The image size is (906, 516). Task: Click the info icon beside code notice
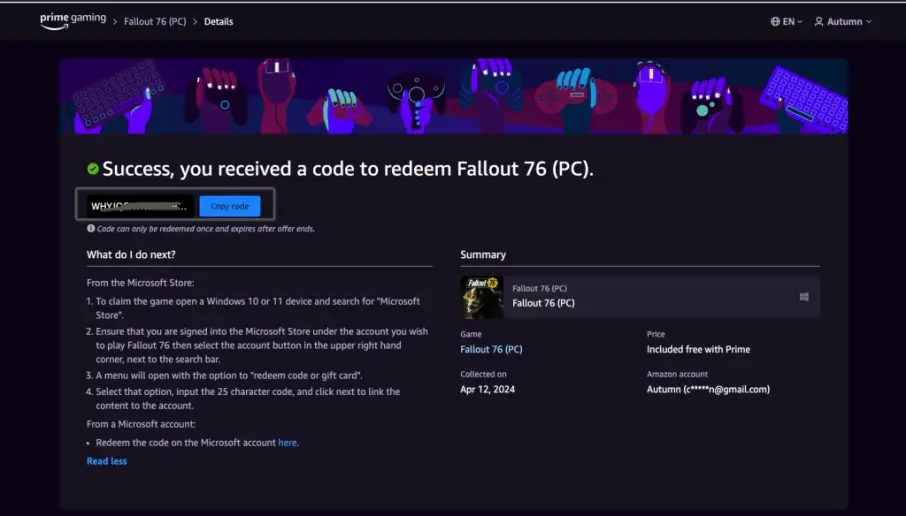91,228
